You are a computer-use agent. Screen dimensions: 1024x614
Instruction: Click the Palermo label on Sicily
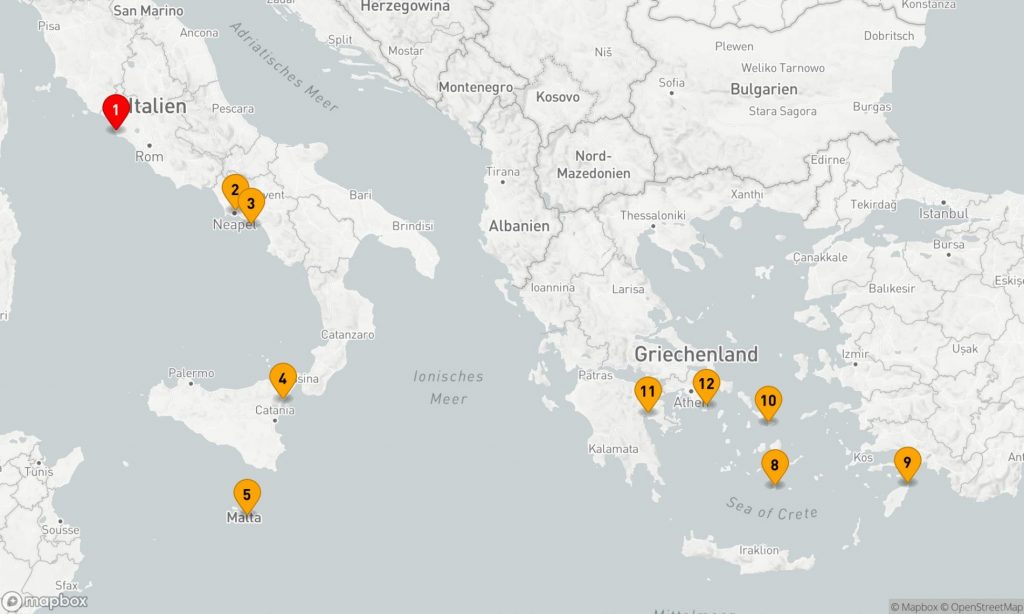pyautogui.click(x=191, y=373)
